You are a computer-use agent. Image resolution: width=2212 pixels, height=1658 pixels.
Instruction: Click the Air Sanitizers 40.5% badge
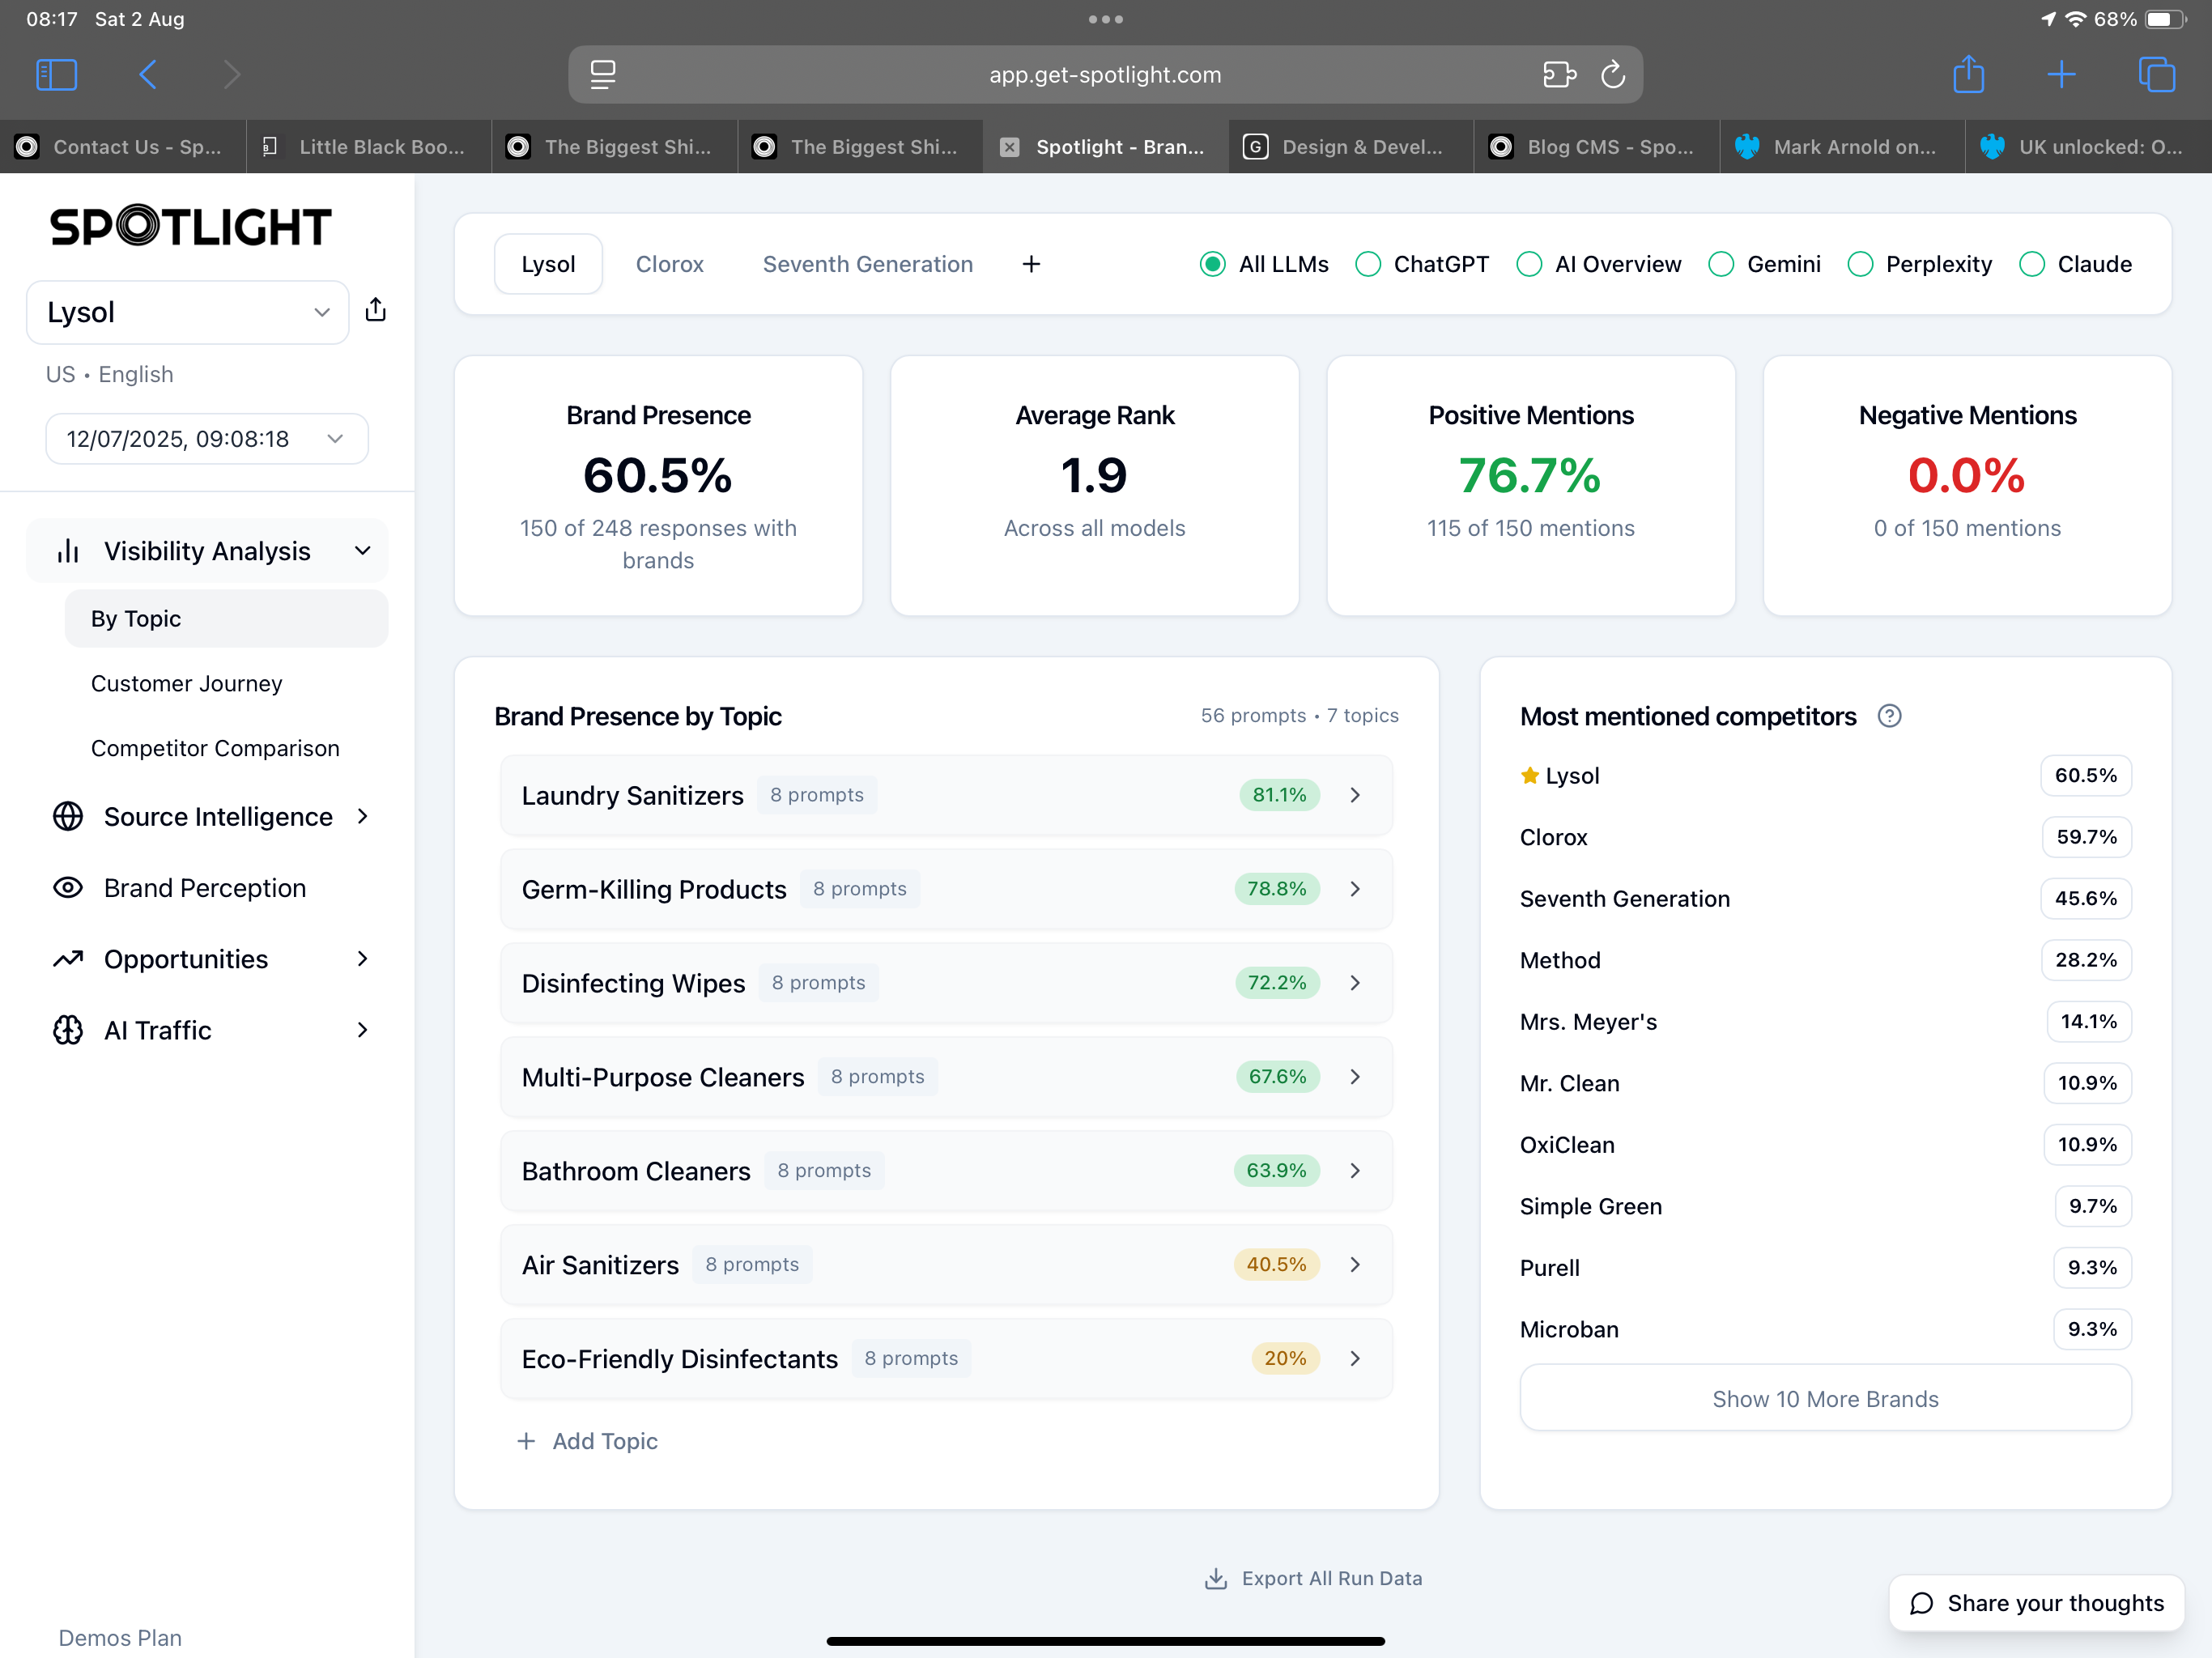(1276, 1264)
